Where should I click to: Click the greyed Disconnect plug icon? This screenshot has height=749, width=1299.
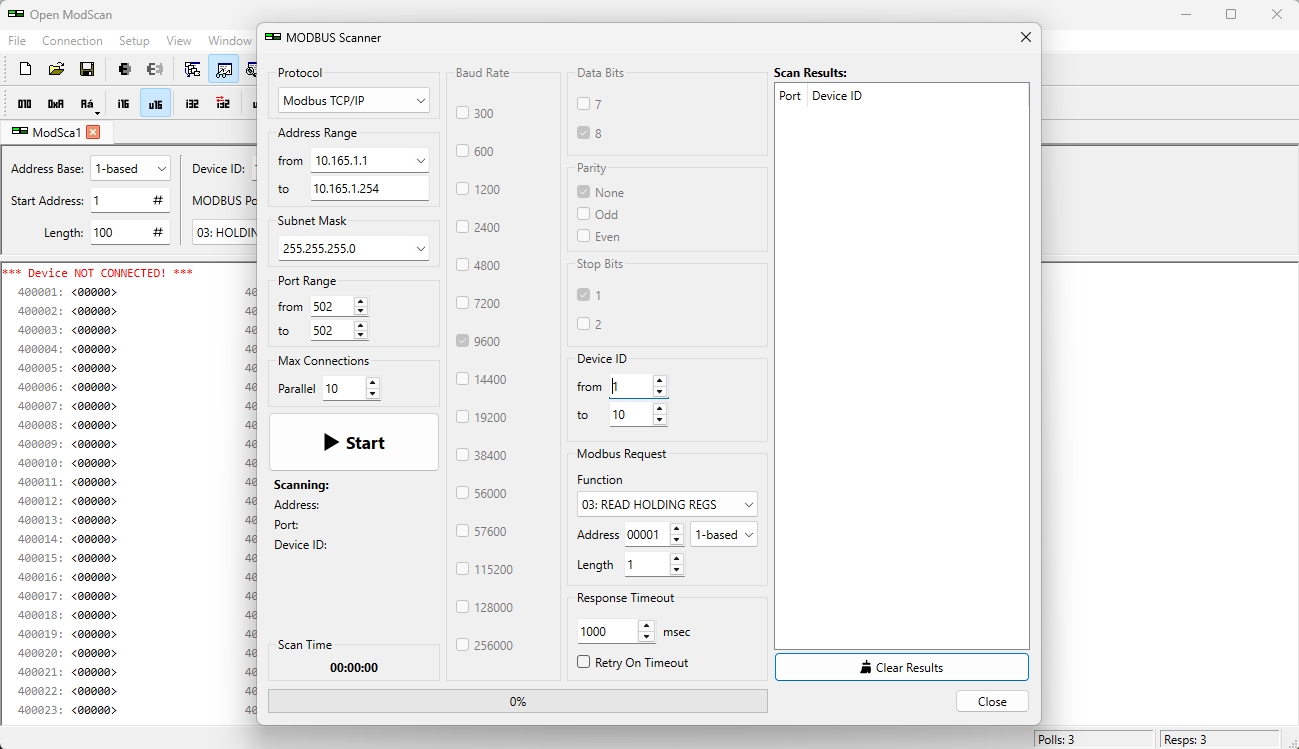pyautogui.click(x=155, y=69)
